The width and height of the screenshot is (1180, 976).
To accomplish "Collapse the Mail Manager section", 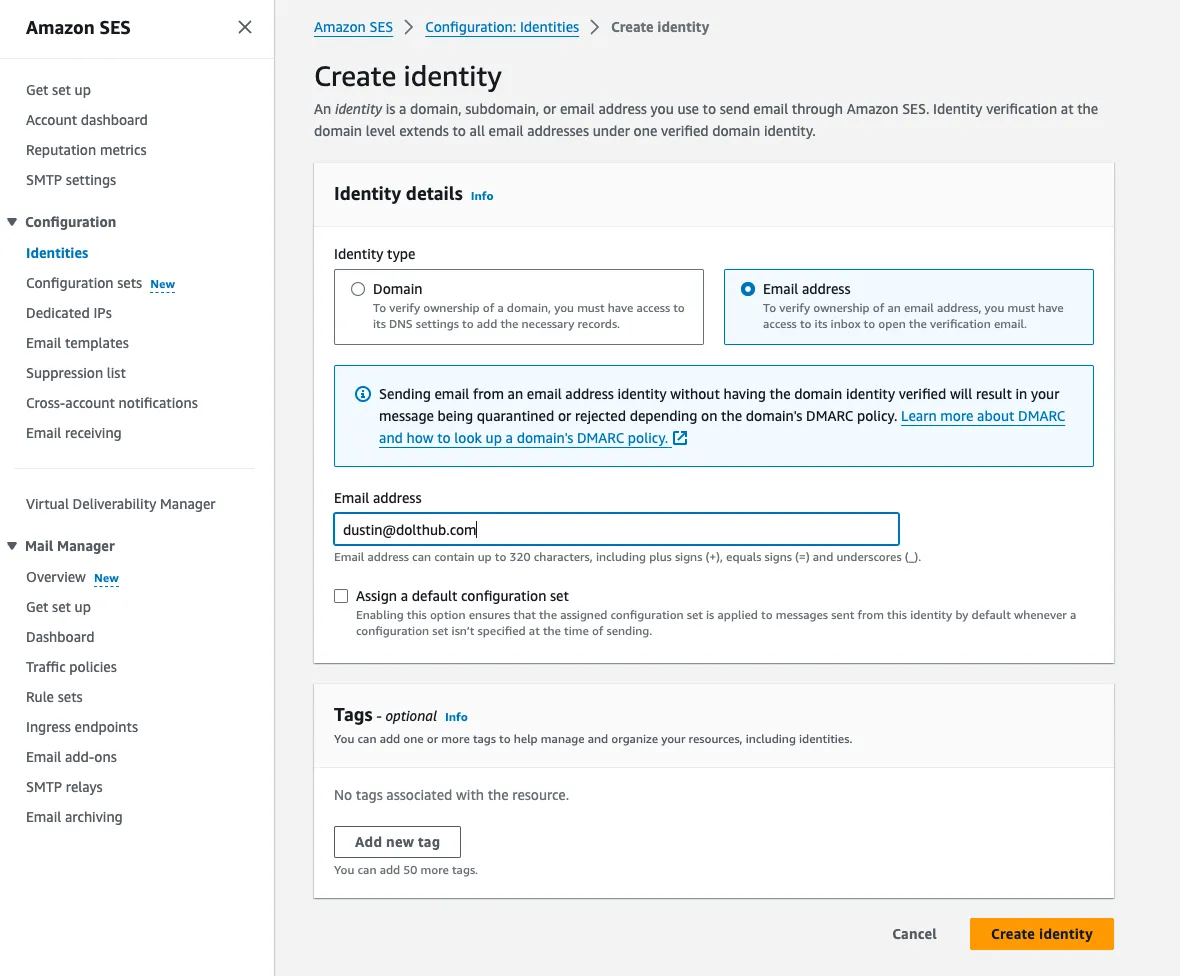I will tap(12, 546).
